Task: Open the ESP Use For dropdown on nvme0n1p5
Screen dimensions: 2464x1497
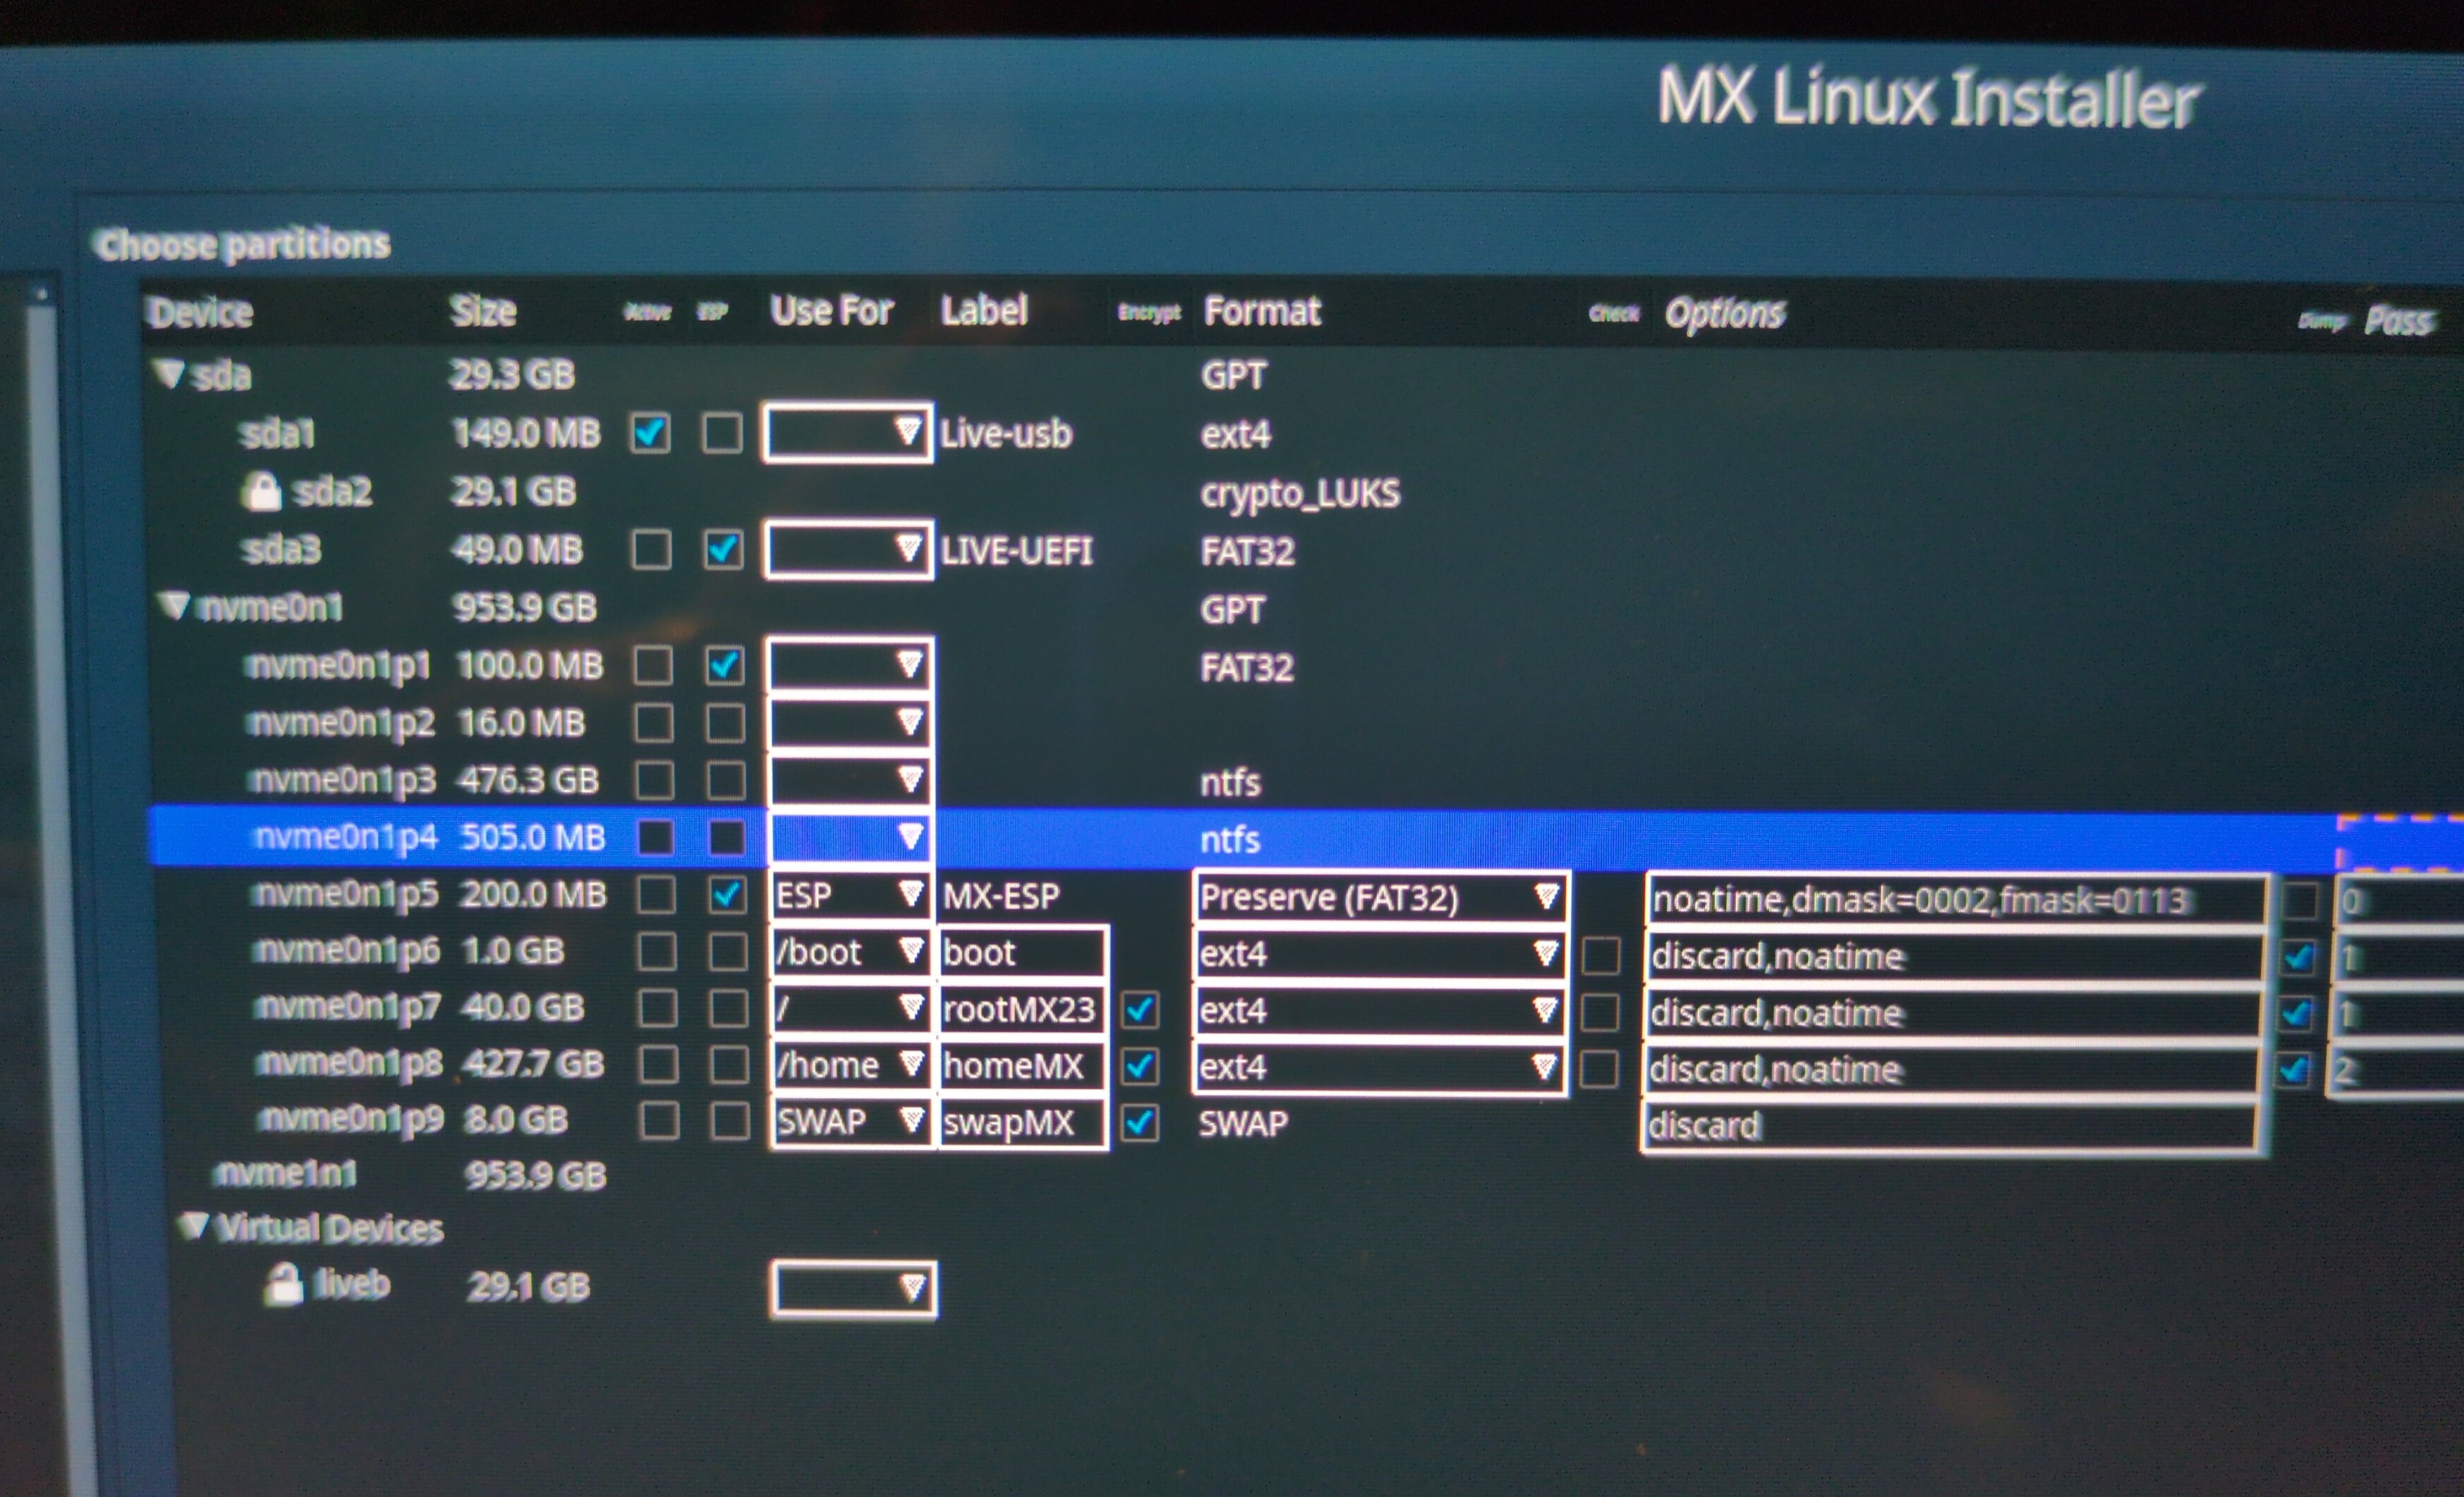Action: (x=851, y=894)
